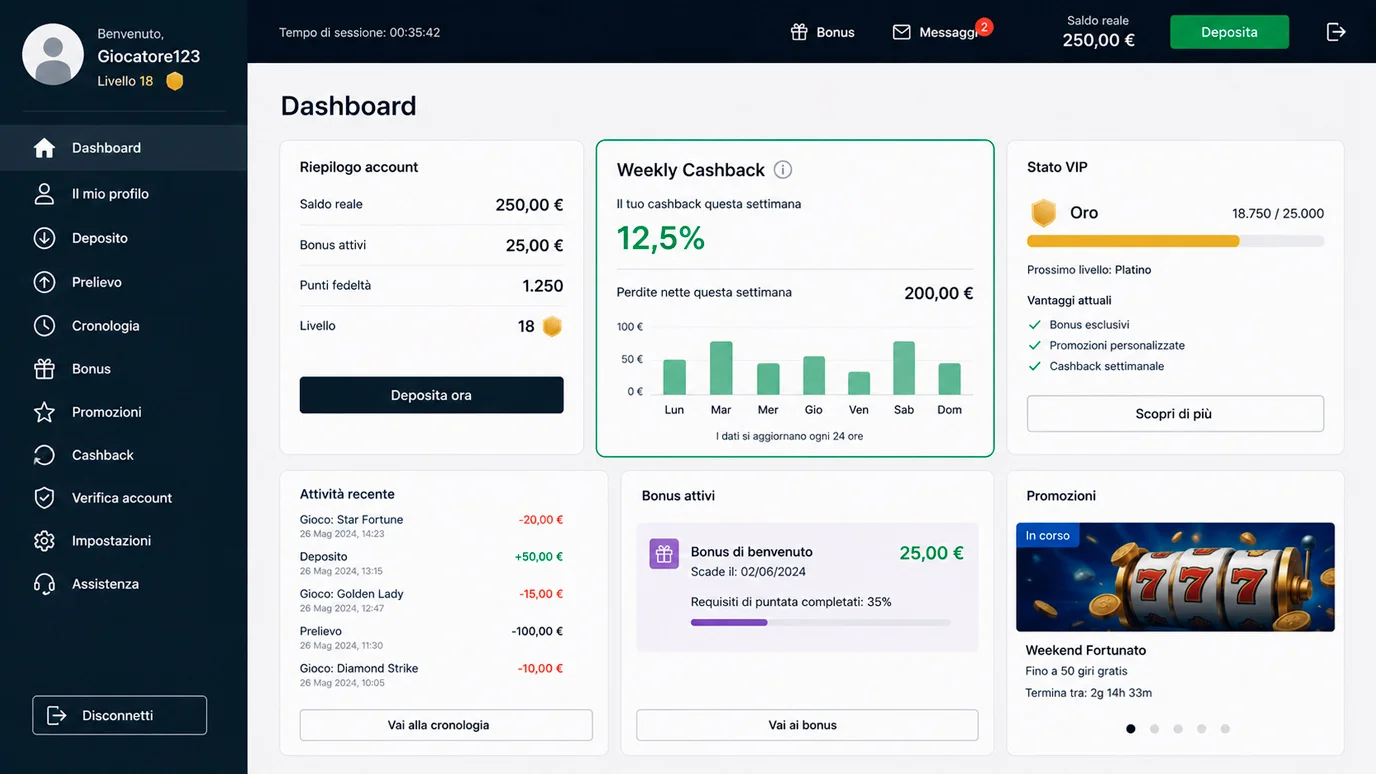Viewport: 1376px width, 774px height.
Task: Click the '12,5%' cashback value
Action: [x=661, y=238]
